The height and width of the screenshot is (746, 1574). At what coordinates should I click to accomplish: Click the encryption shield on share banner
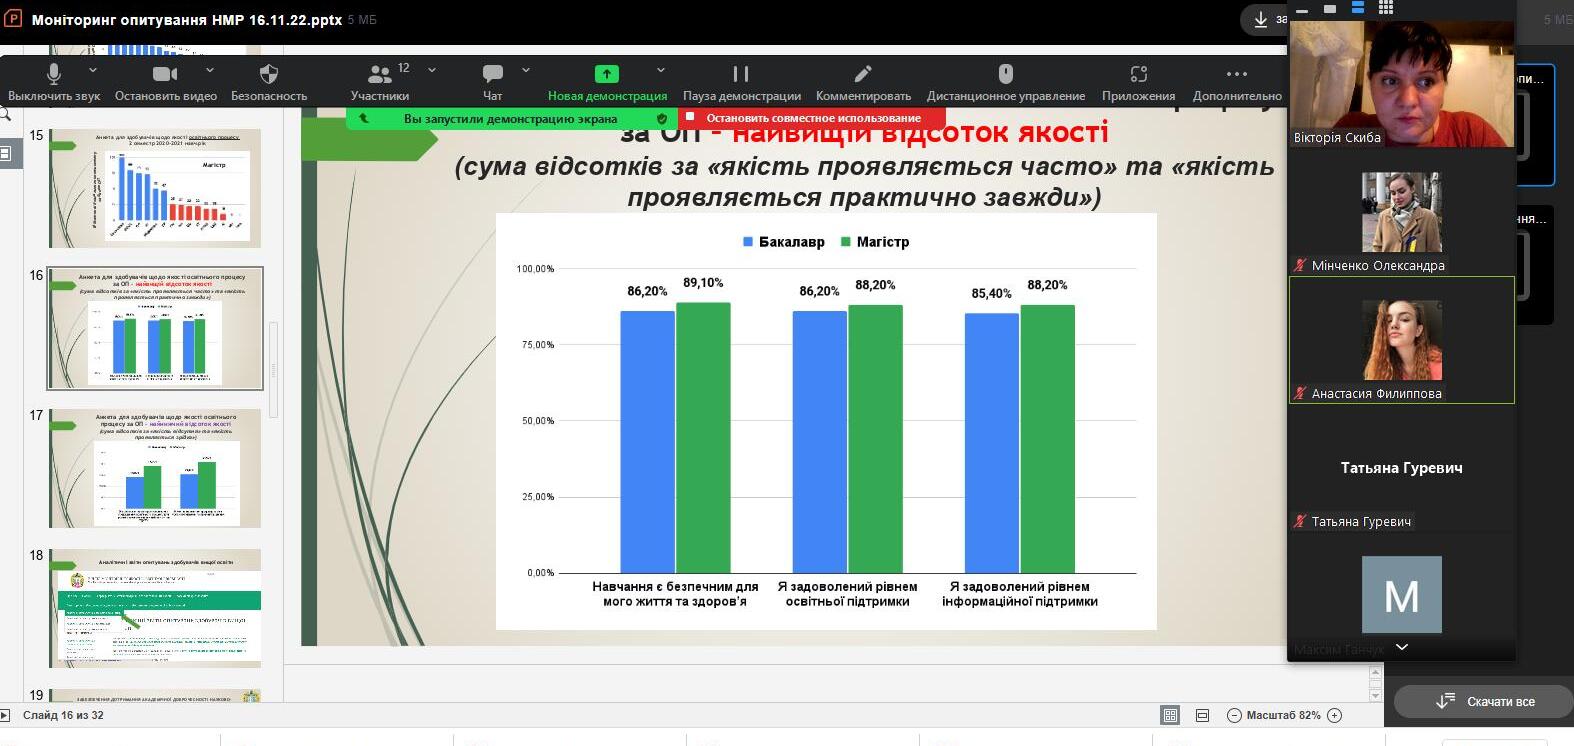pos(662,118)
